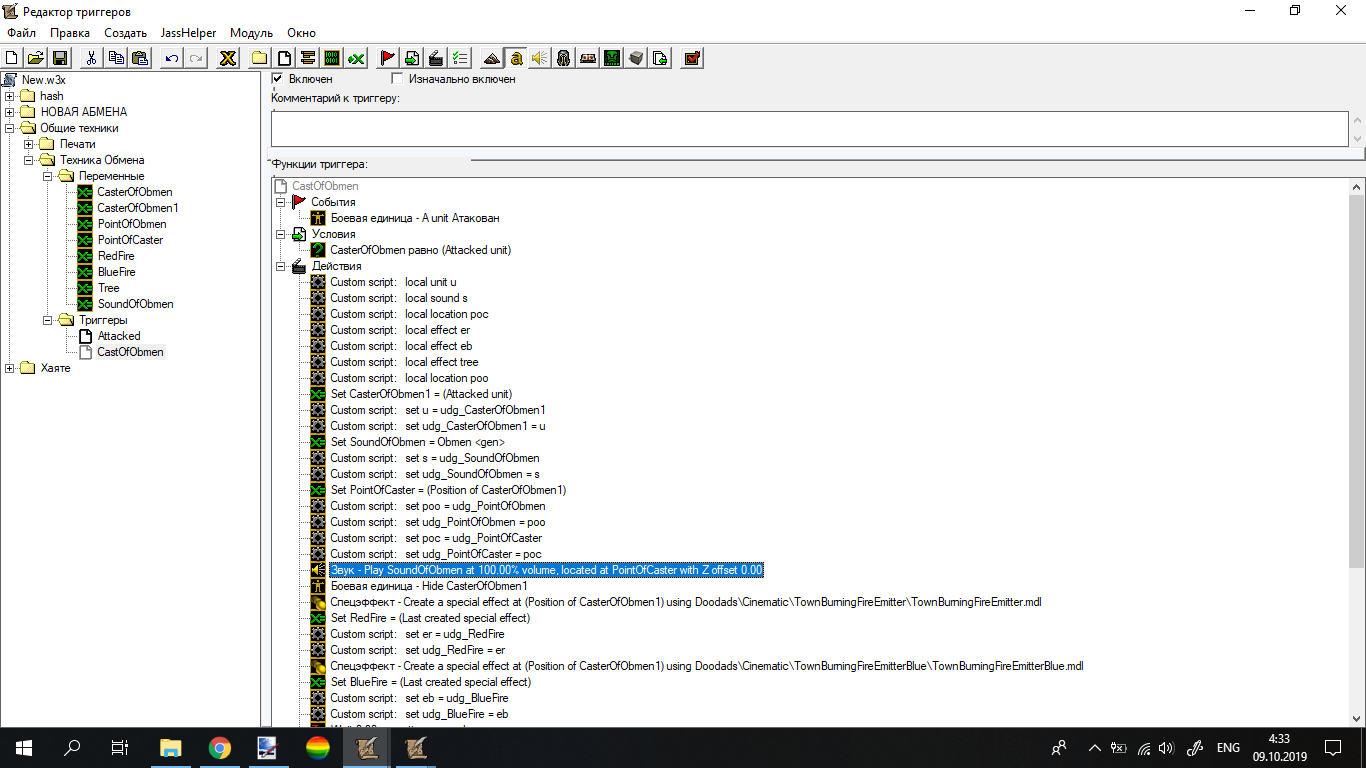
Task: Create a new map with the blank page icon
Action: point(13,58)
